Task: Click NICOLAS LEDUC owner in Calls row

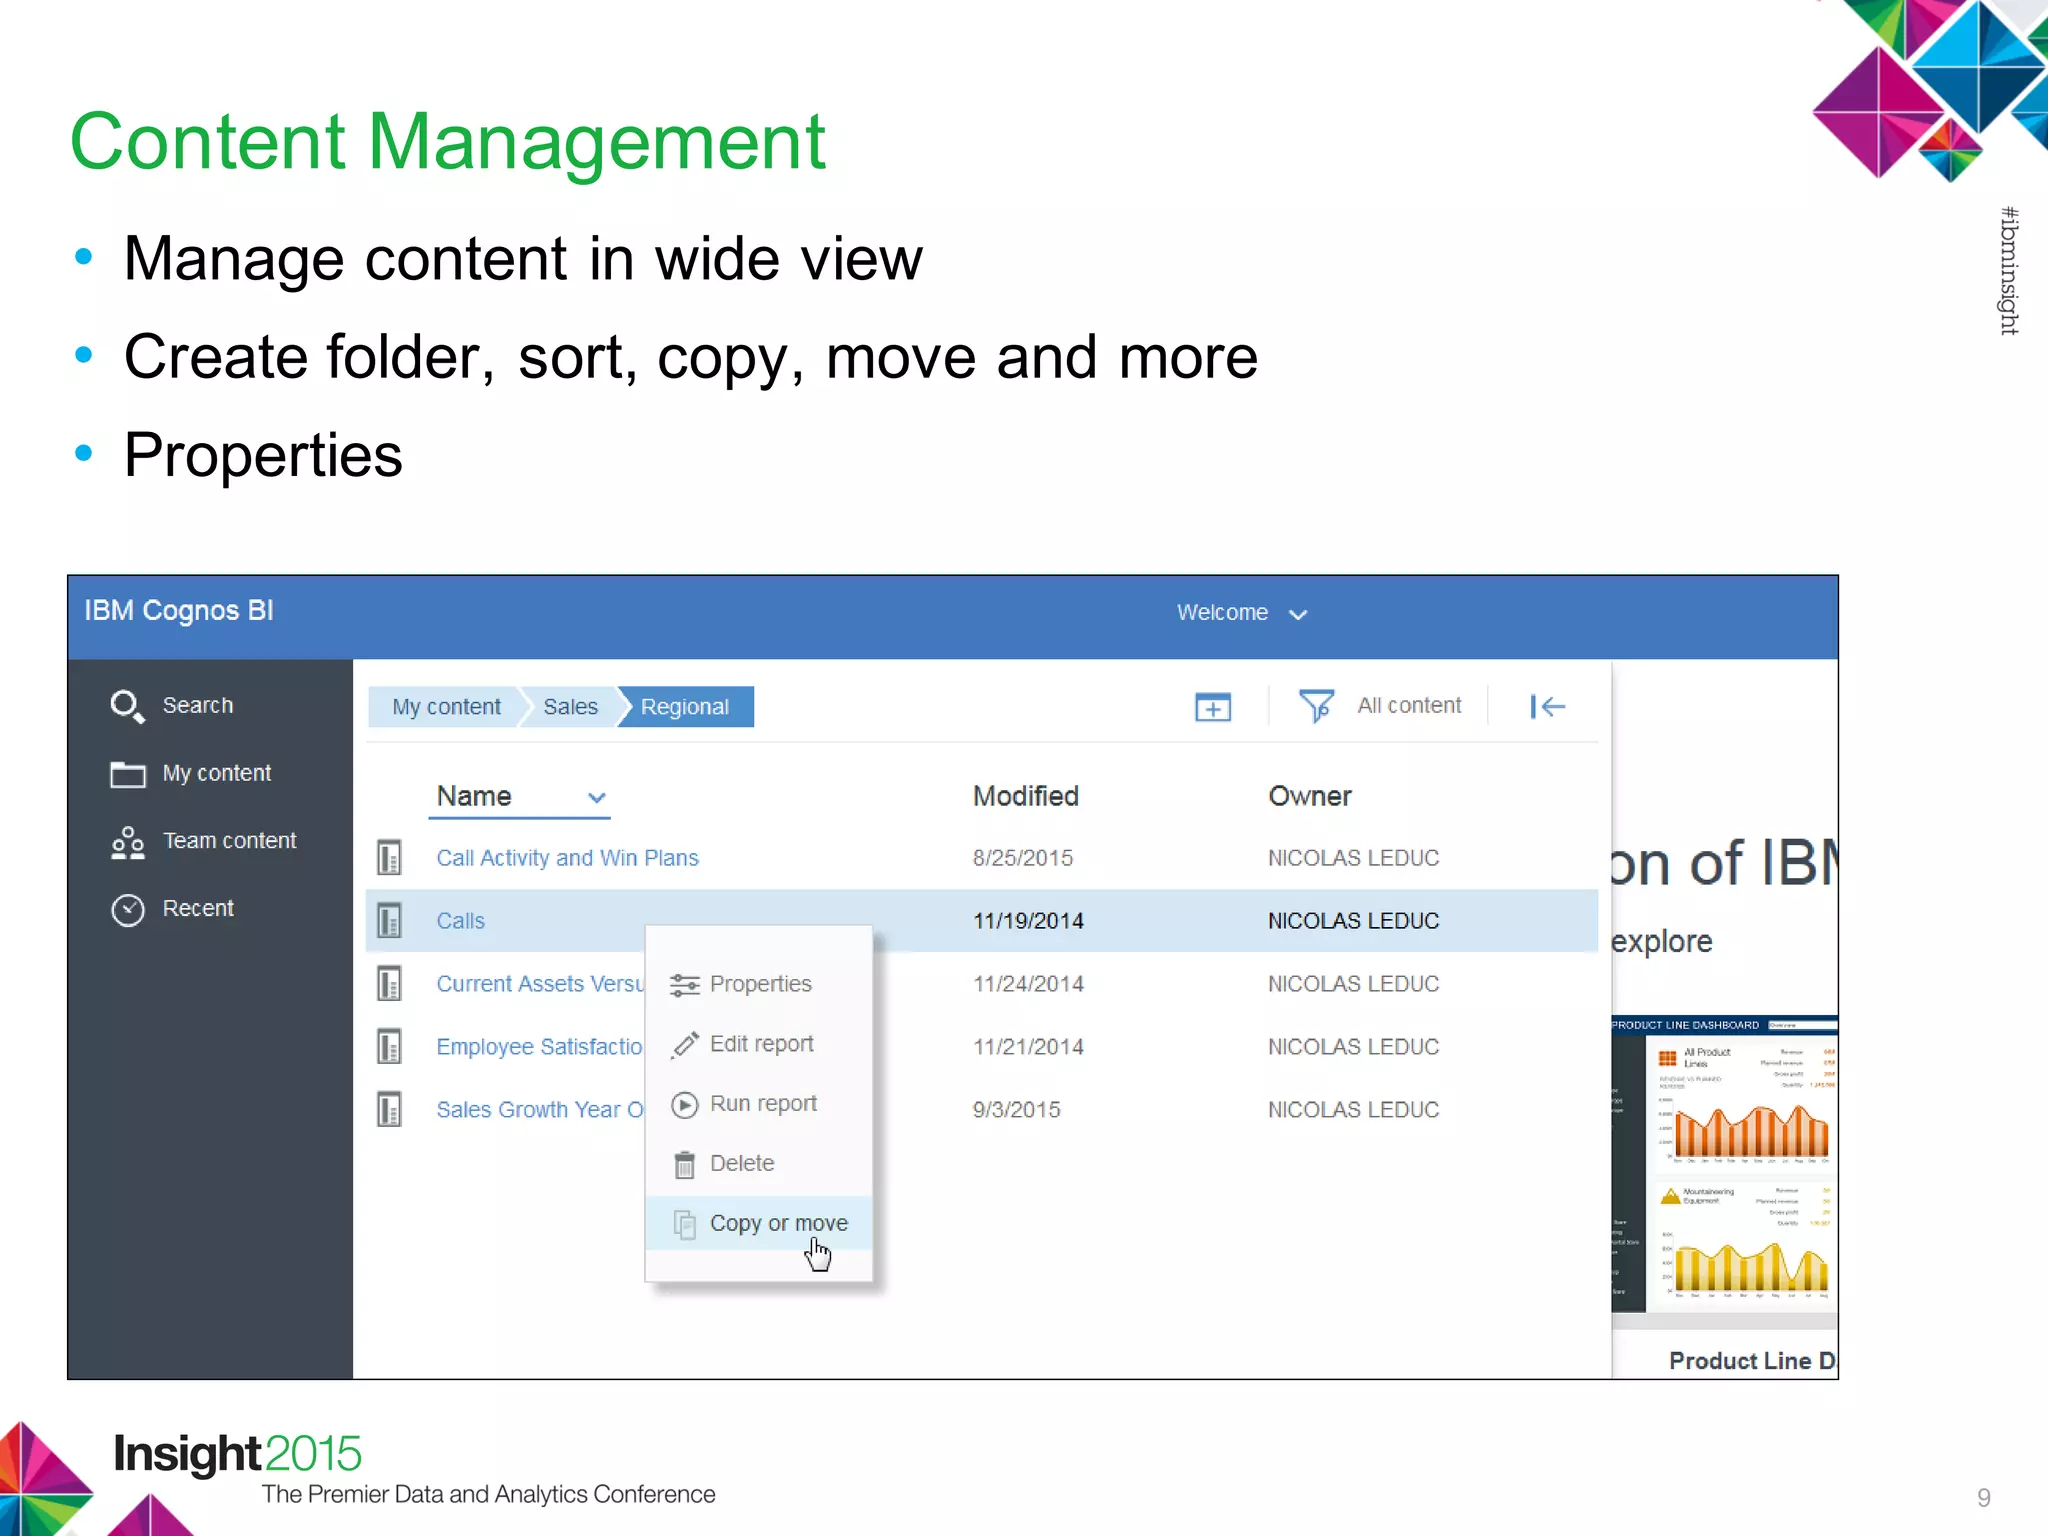Action: pyautogui.click(x=1354, y=921)
